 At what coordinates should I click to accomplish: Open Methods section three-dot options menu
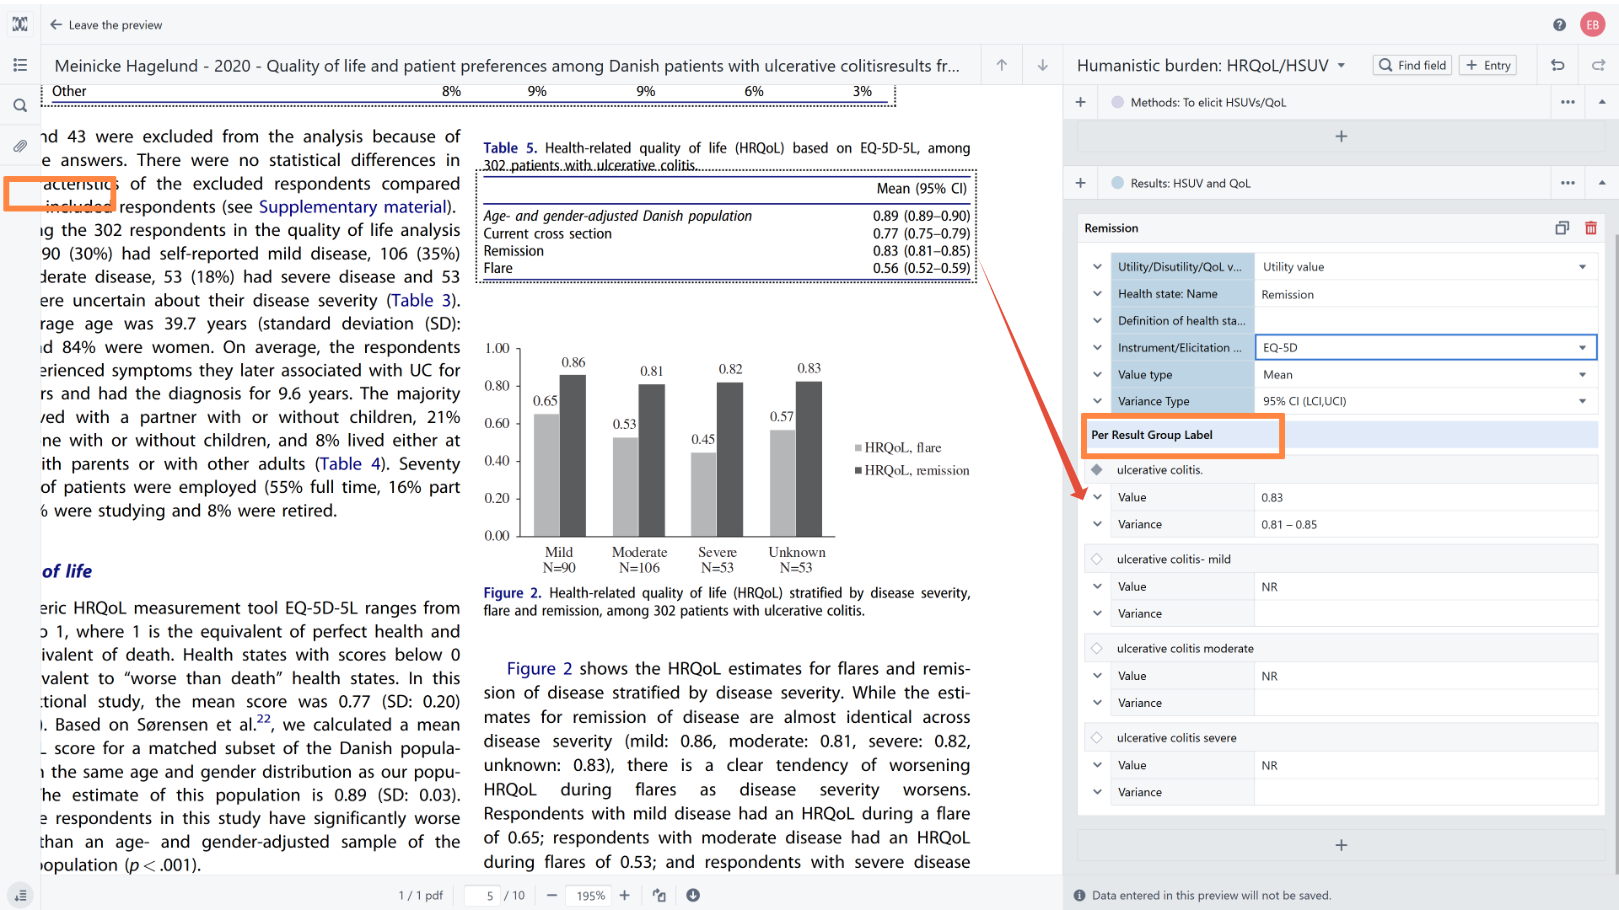(x=1567, y=102)
